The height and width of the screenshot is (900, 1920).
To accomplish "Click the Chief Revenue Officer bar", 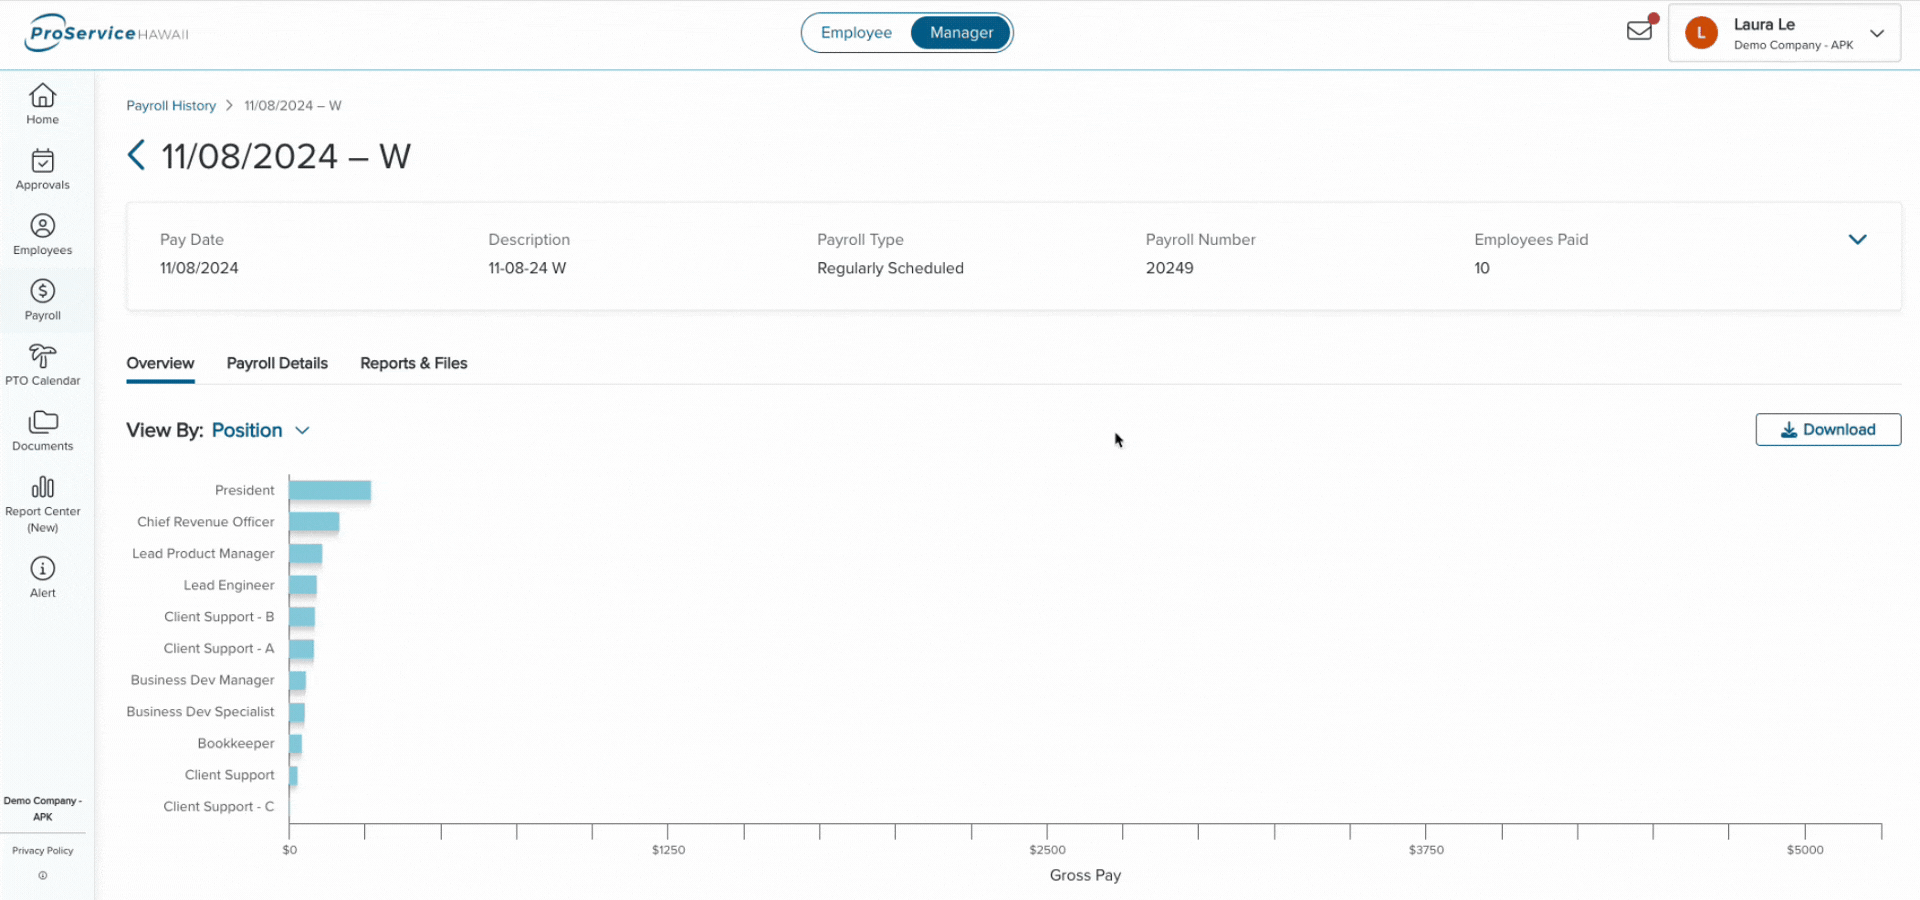I will pyautogui.click(x=314, y=522).
